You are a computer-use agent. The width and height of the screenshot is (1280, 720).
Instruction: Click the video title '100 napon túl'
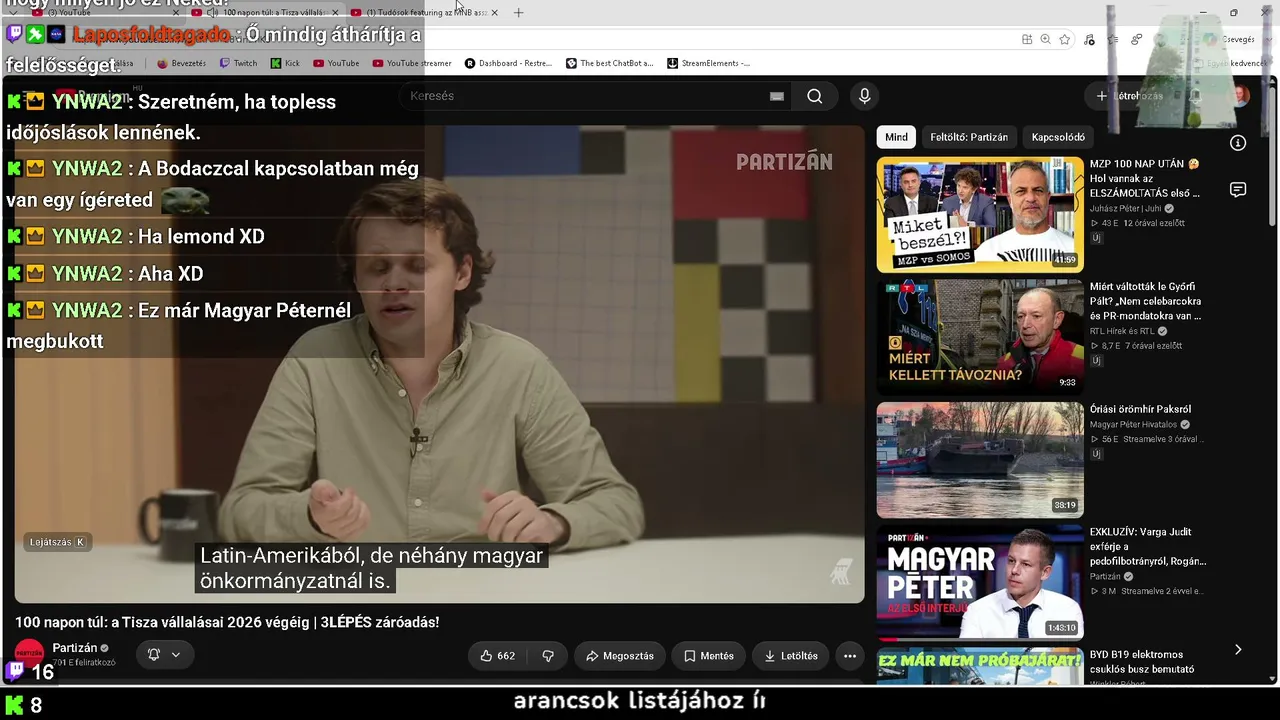click(227, 622)
